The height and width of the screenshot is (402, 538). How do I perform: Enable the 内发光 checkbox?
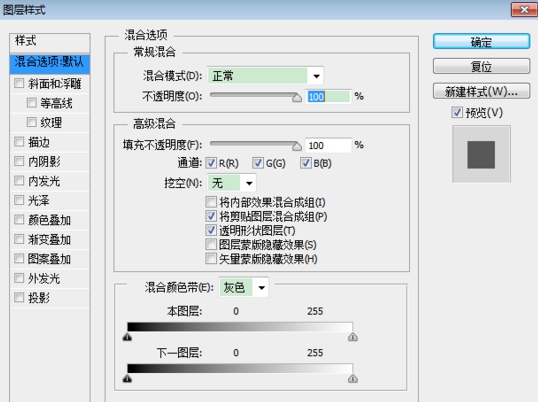coord(19,181)
